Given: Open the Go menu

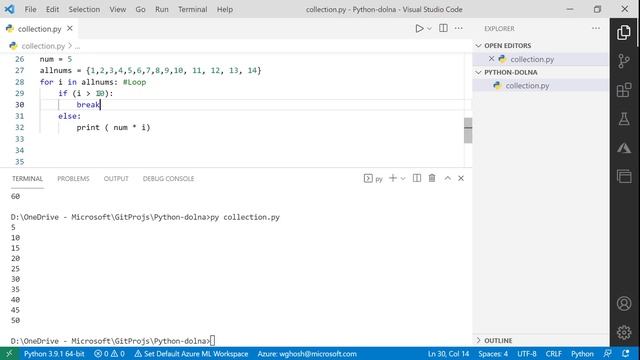Looking at the screenshot, I should click(x=140, y=9).
